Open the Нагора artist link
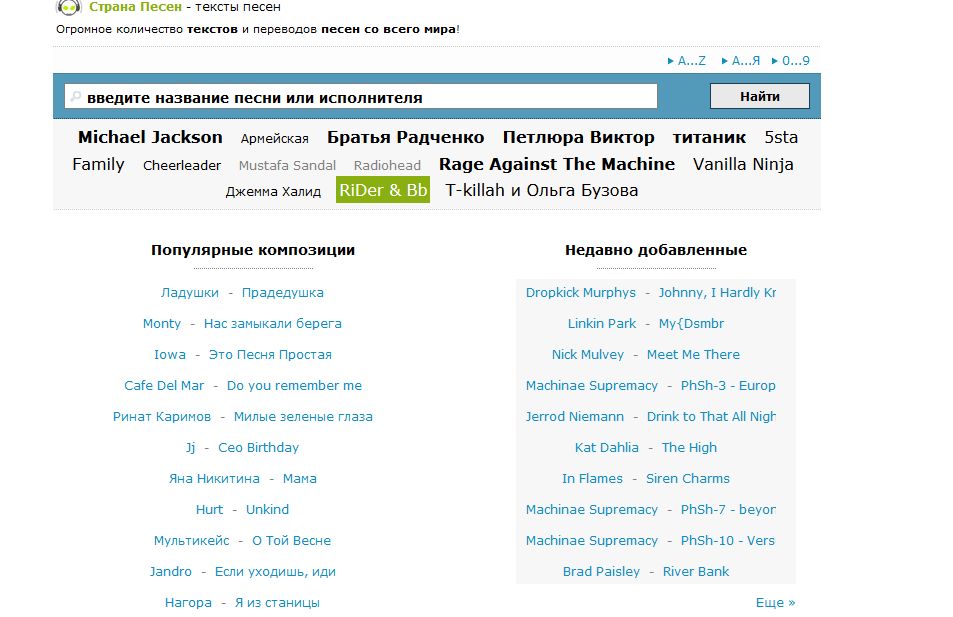Screen dimensions: 953x617 pos(188,602)
